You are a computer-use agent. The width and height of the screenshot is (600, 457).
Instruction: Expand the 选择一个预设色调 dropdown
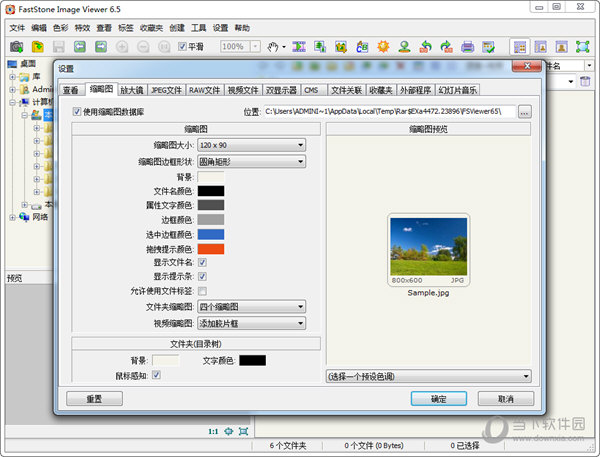click(x=428, y=376)
